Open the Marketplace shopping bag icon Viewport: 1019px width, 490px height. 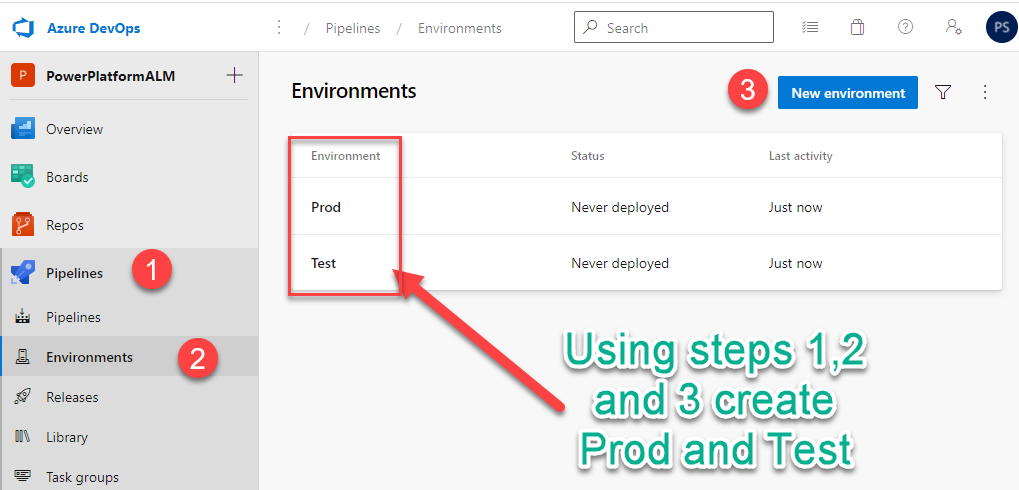857,27
